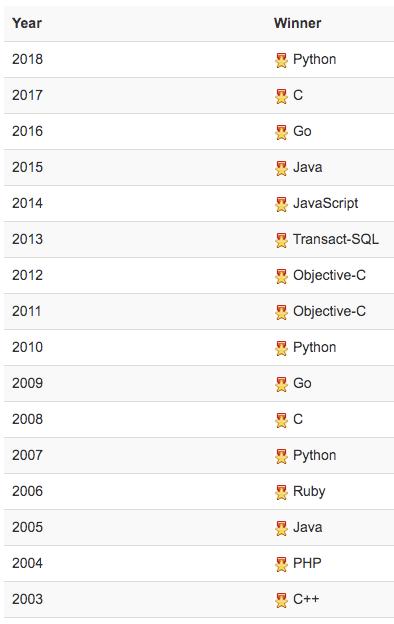This screenshot has width=394, height=624.
Task: Select the medal icon in the 2014 JavaScript row
Action: click(x=281, y=204)
